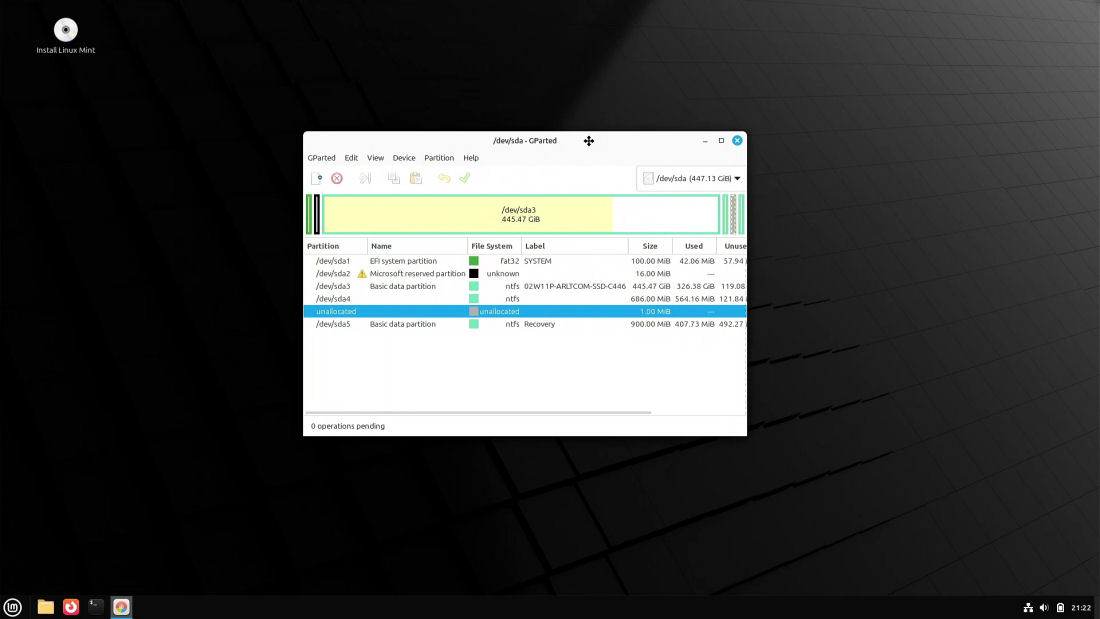Click the Apply all operations checkmark

click(465, 178)
